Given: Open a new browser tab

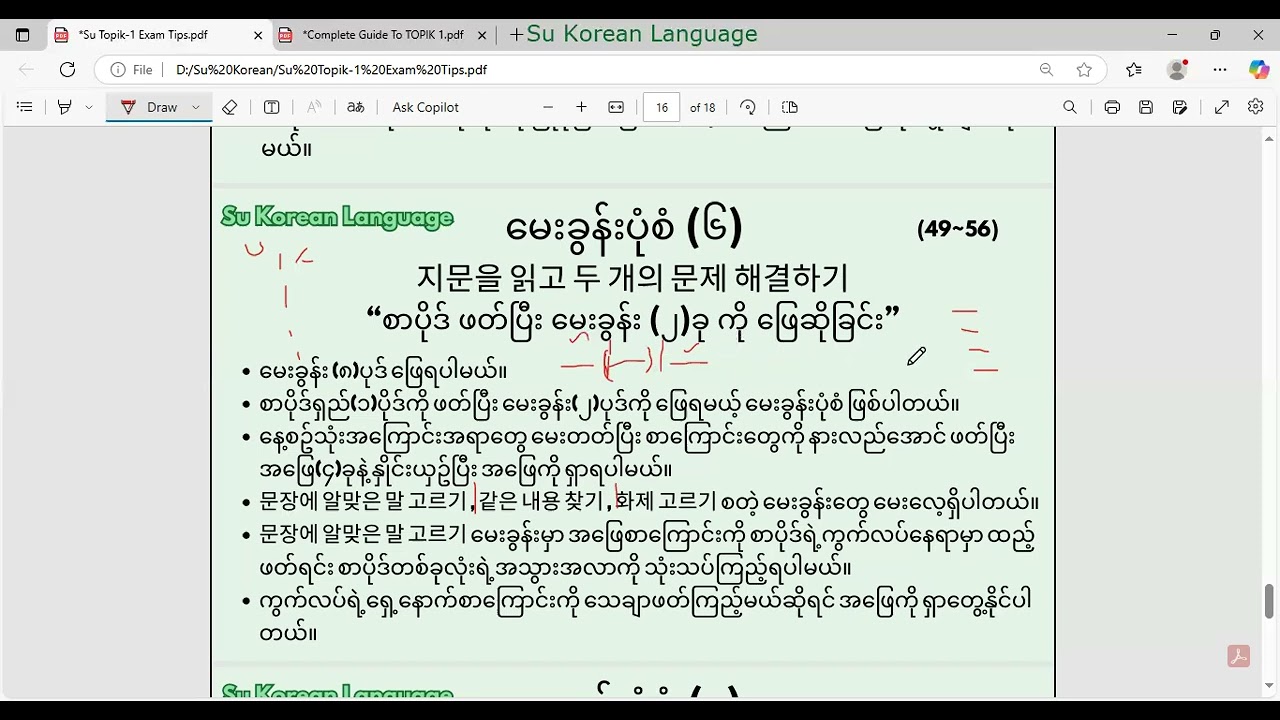Looking at the screenshot, I should (516, 35).
